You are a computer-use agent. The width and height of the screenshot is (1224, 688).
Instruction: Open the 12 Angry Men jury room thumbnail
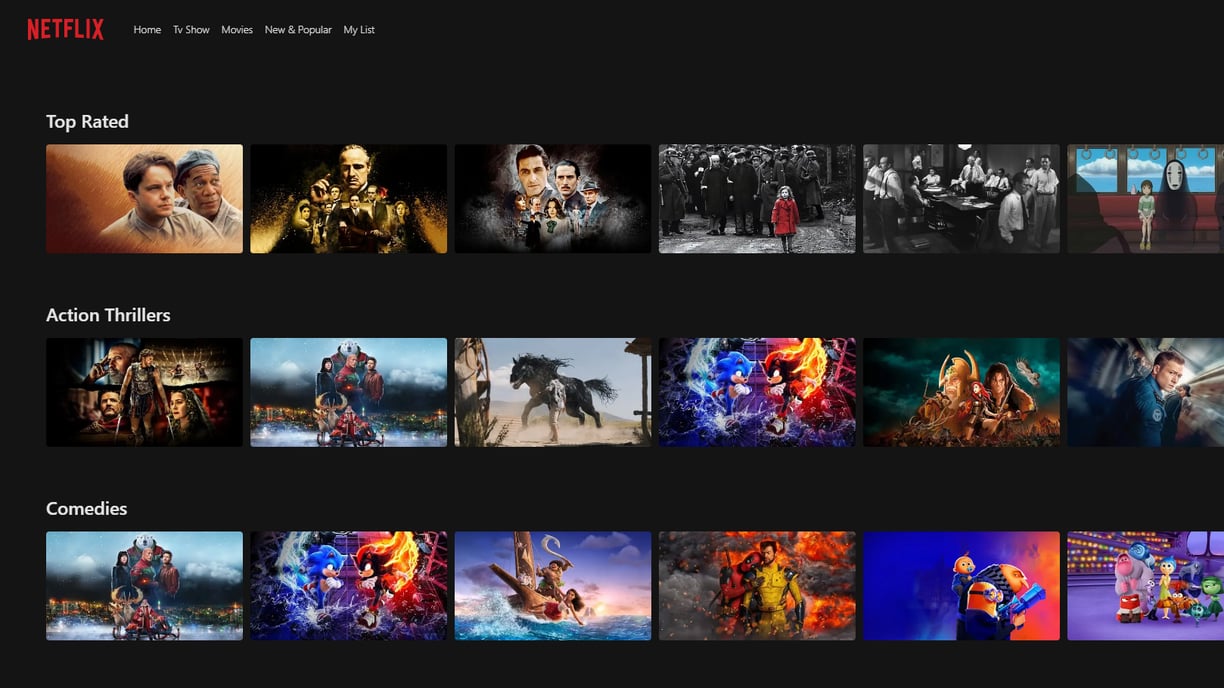point(961,199)
